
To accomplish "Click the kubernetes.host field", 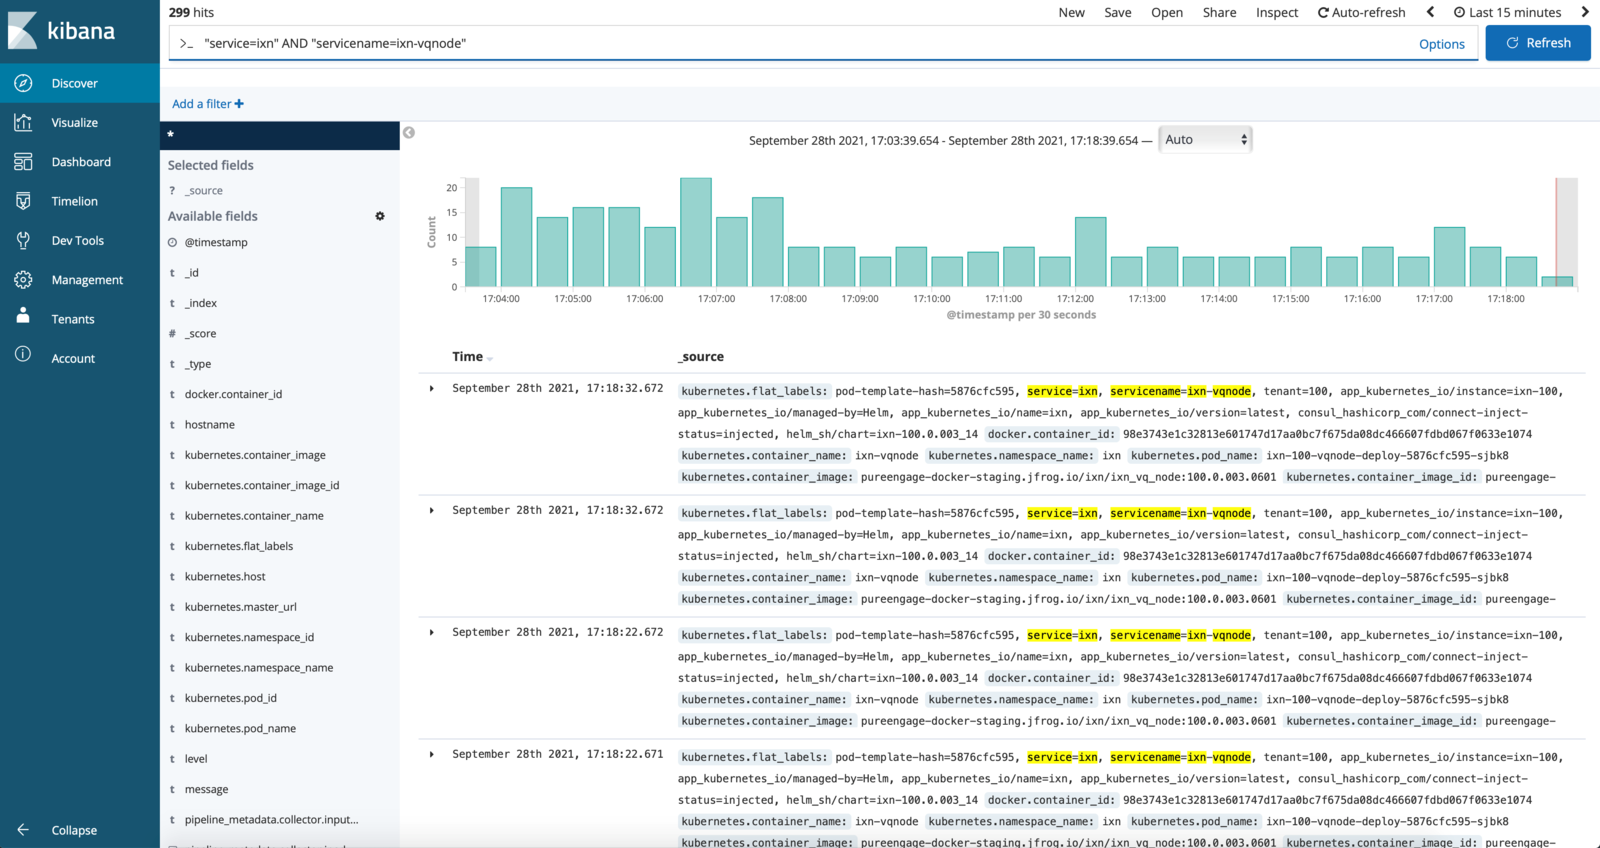I will pos(225,577).
